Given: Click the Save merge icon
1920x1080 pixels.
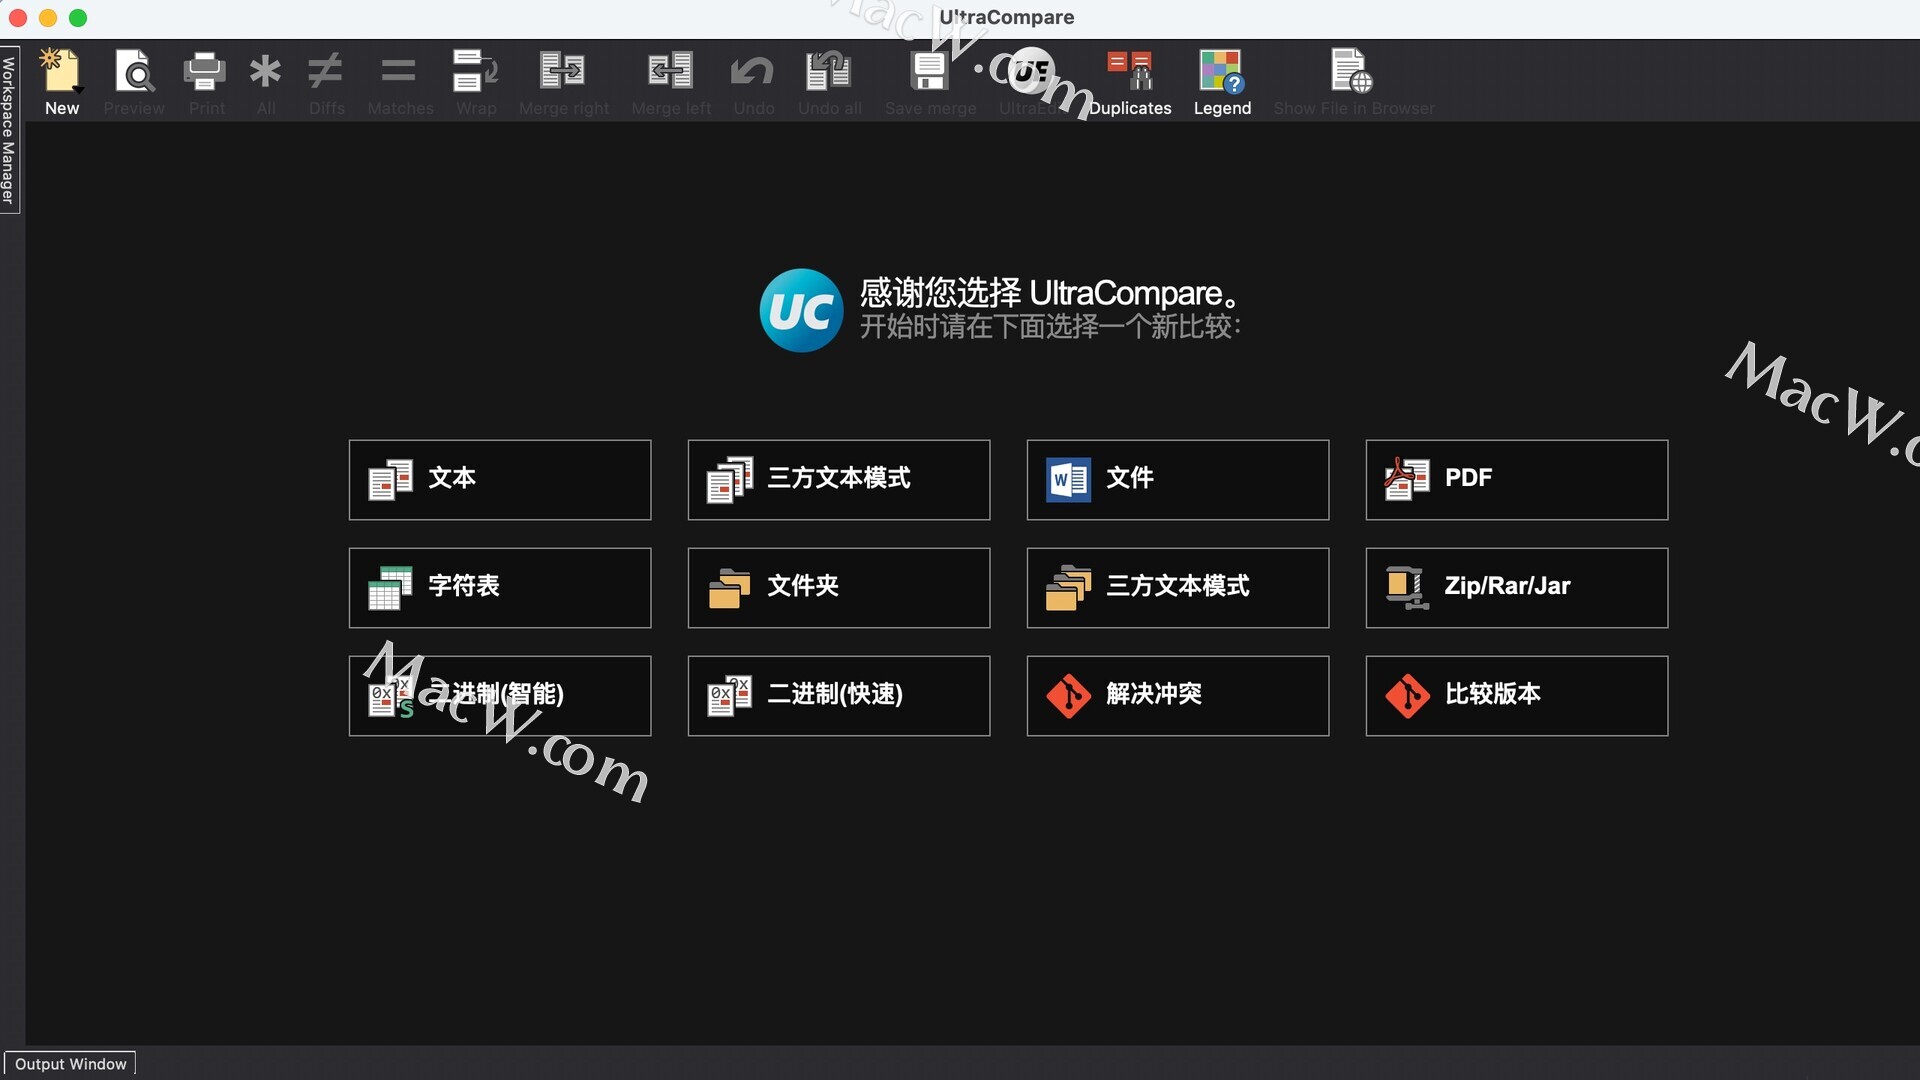Looking at the screenshot, I should pos(930,72).
